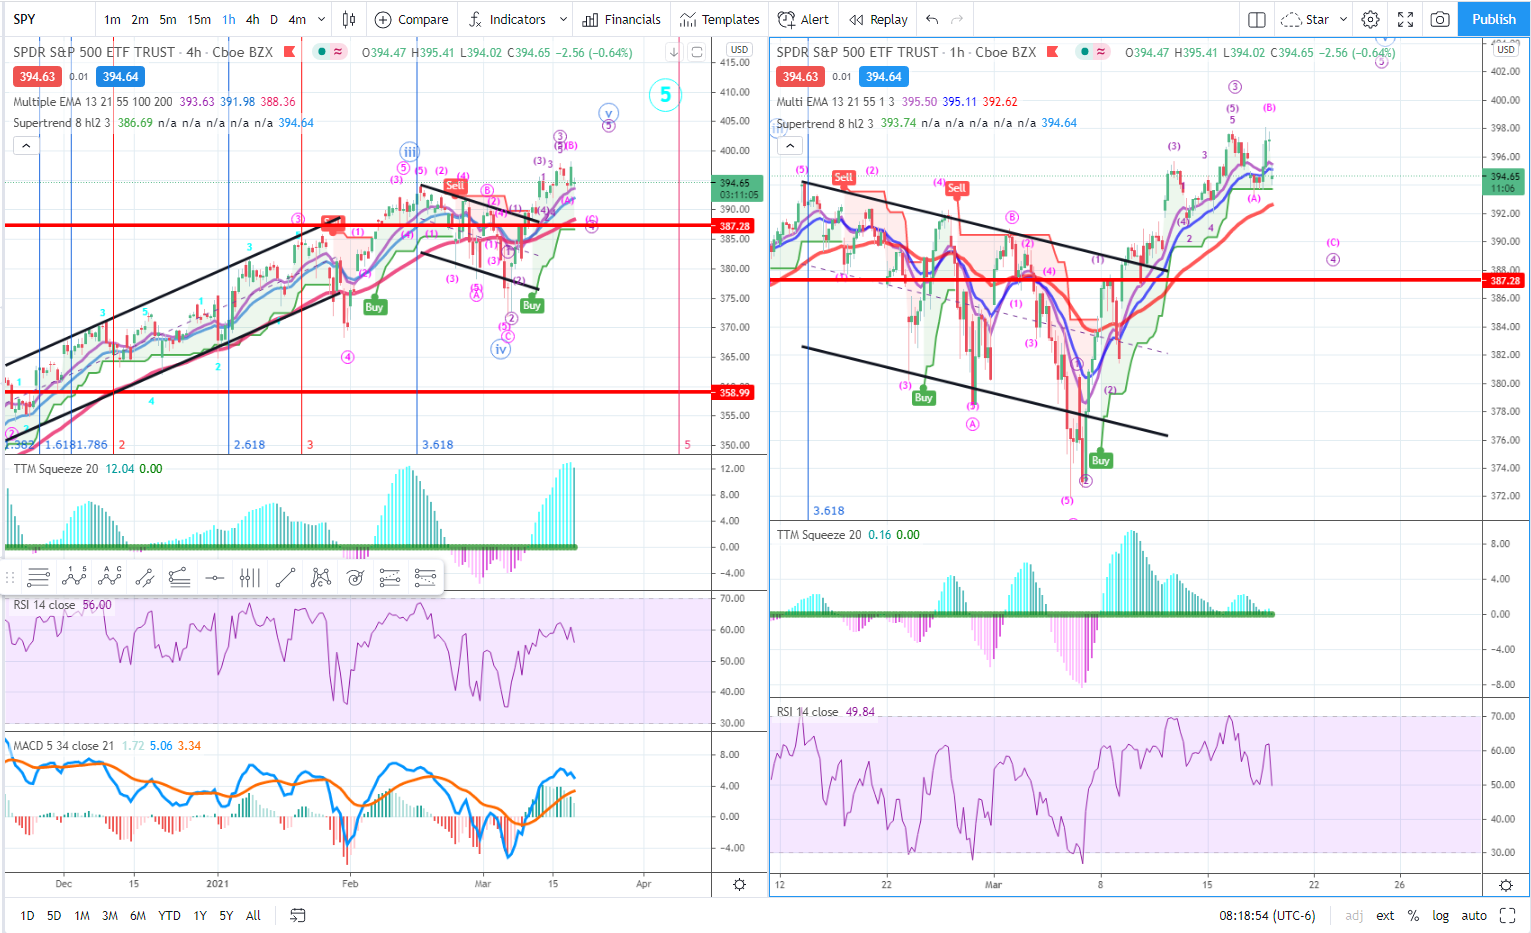Expand the timeframe interval dropdown
The width and height of the screenshot is (1531, 933).
click(321, 19)
